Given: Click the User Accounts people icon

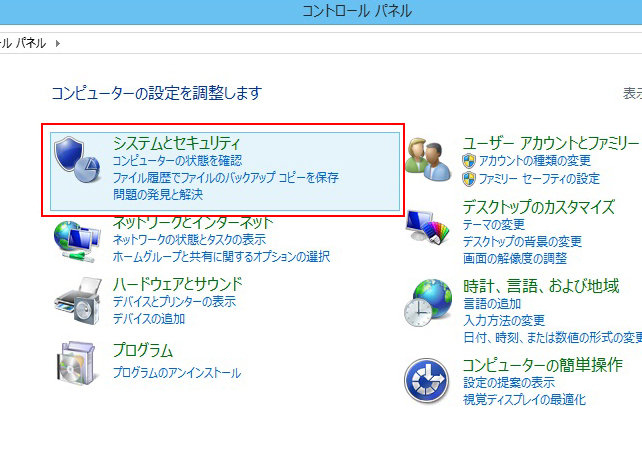Looking at the screenshot, I should coord(430,161).
